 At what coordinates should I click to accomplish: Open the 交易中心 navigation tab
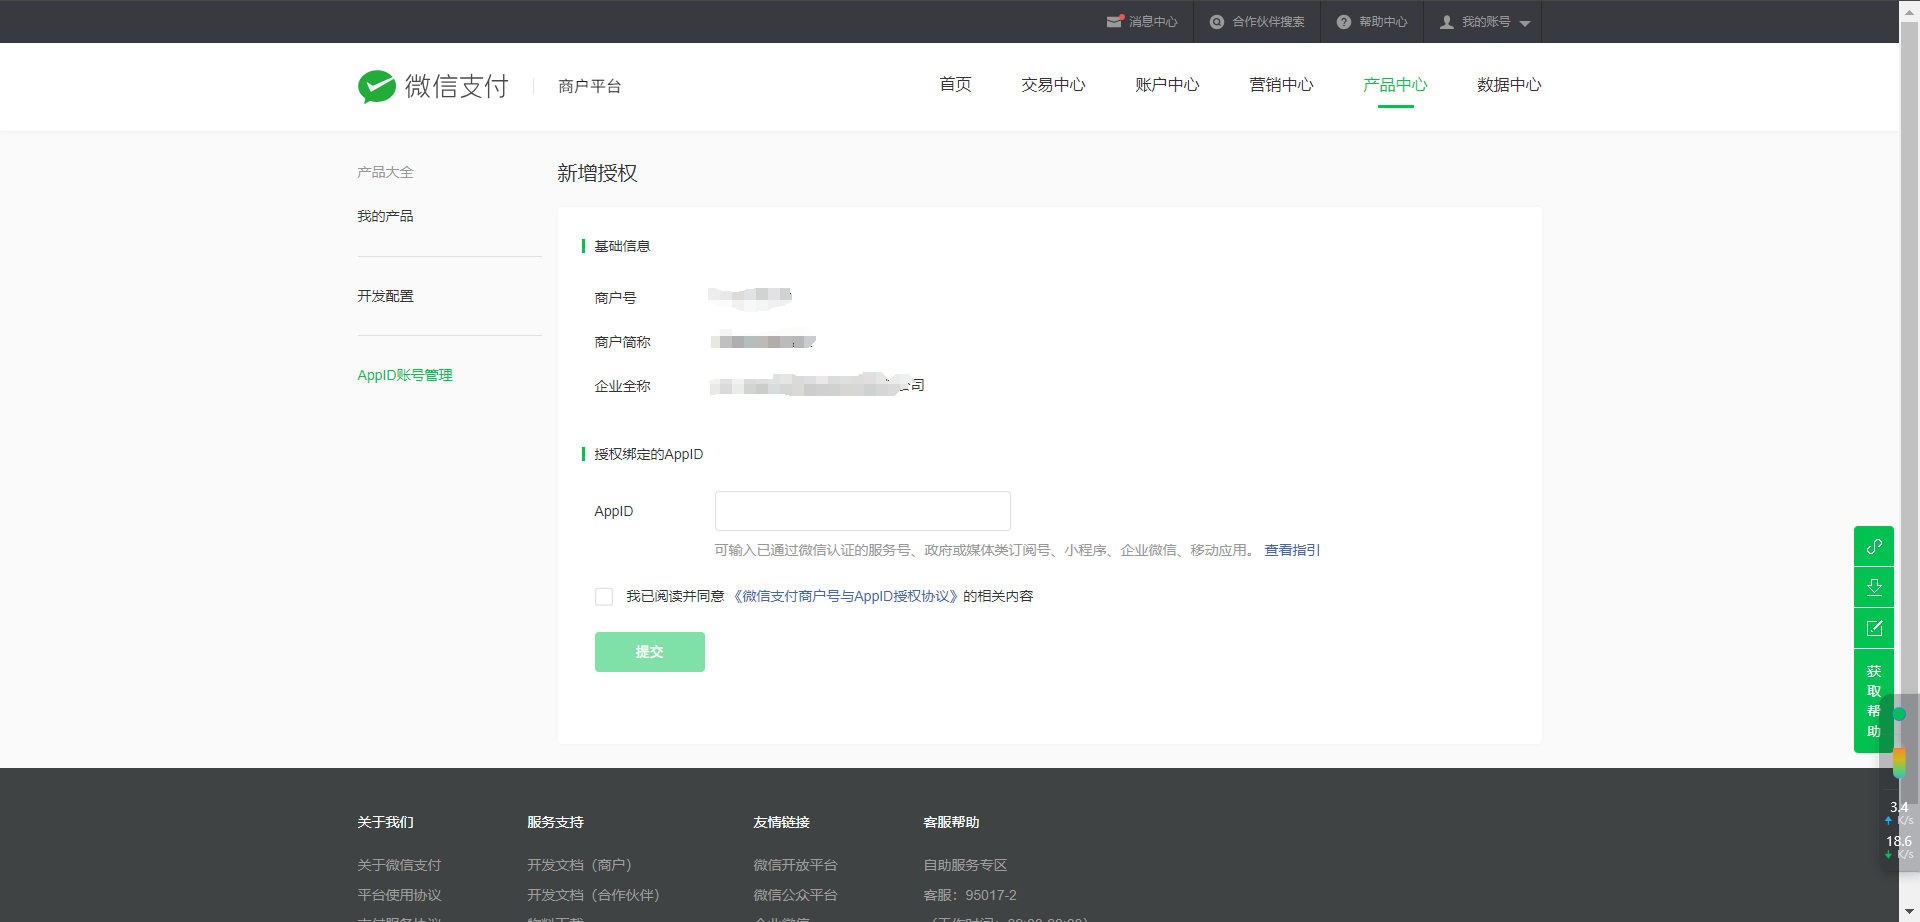[x=1053, y=85]
